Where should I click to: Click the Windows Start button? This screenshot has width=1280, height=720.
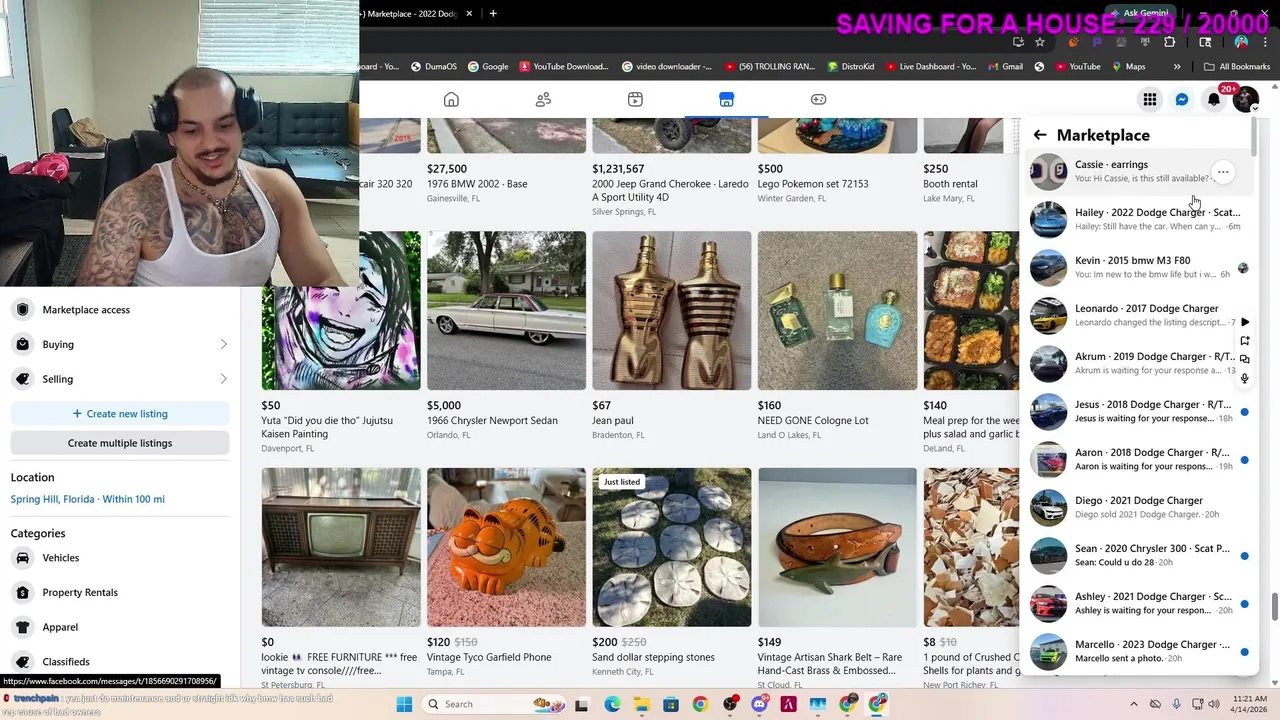pyautogui.click(x=404, y=704)
